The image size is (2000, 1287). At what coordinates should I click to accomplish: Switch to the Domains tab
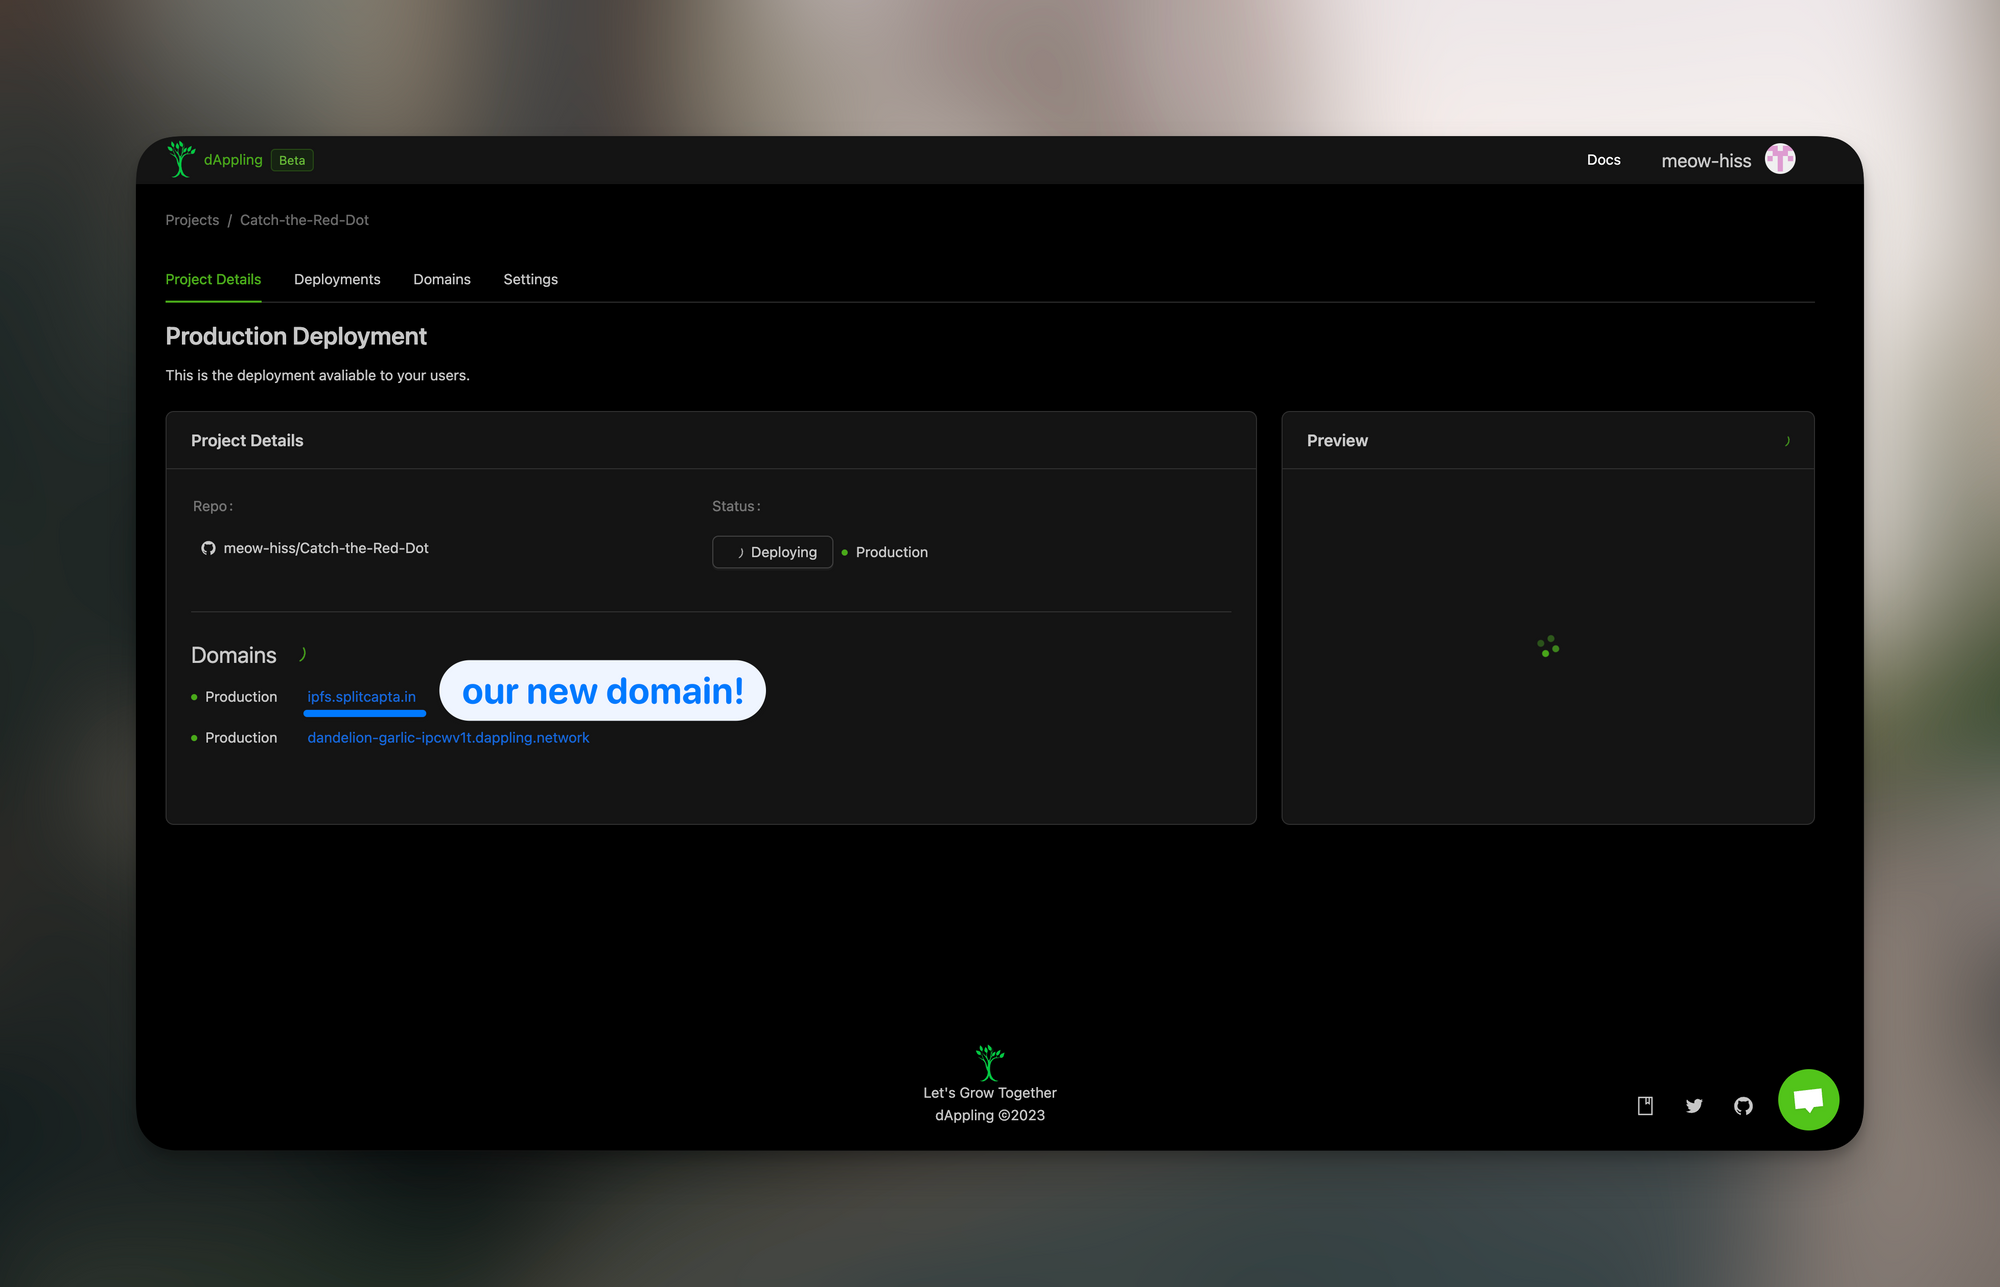pos(441,279)
